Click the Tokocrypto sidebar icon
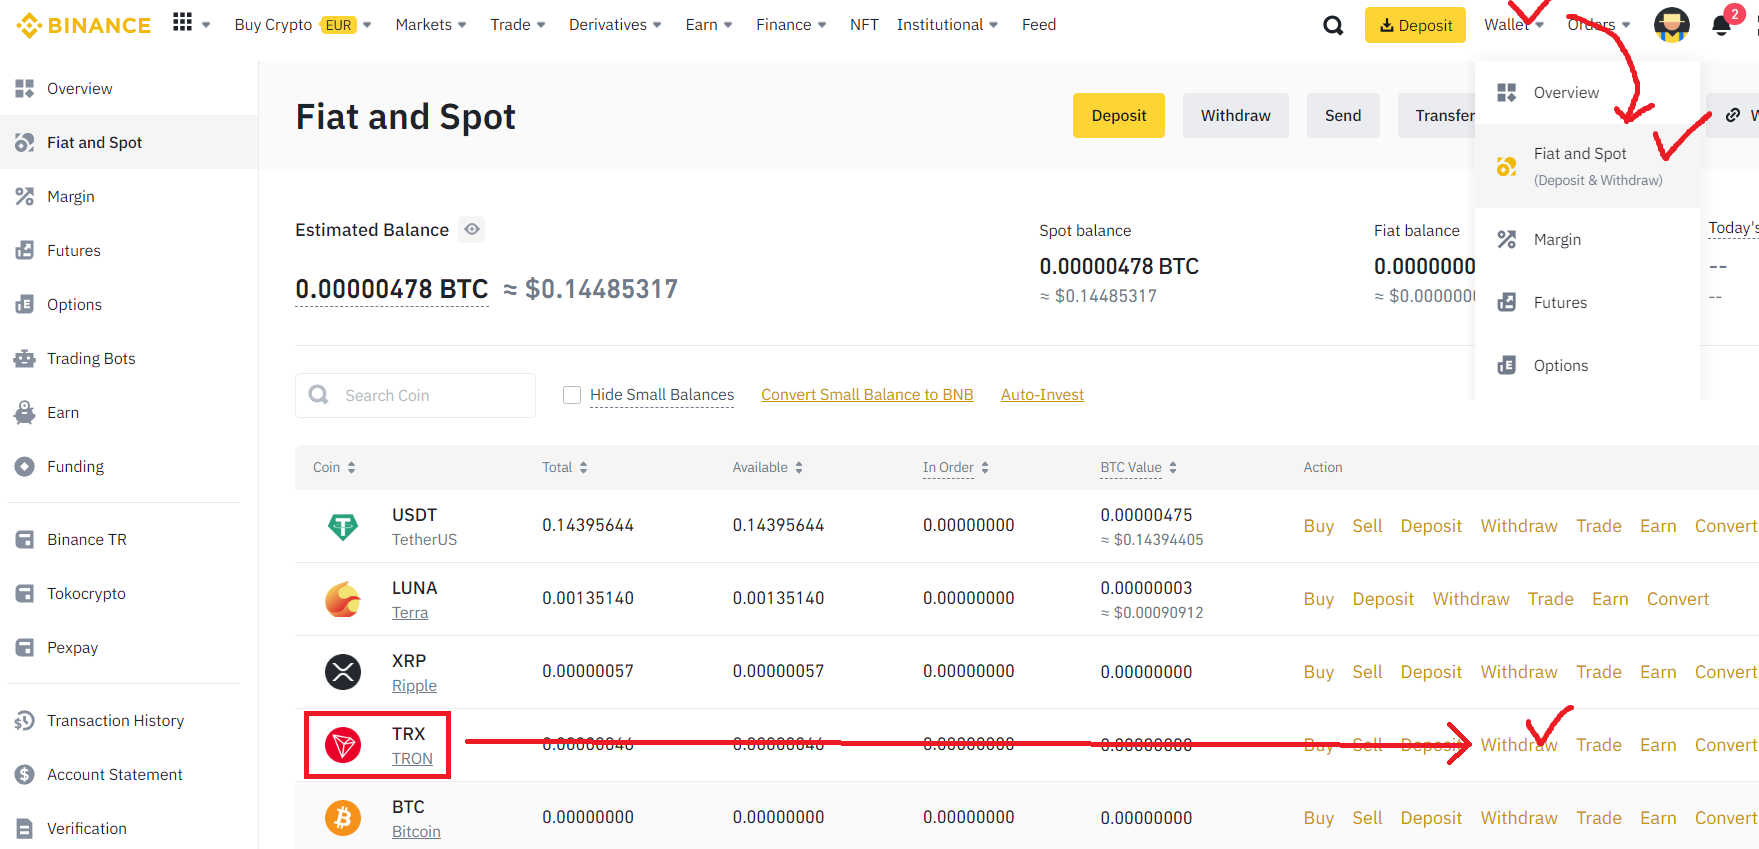This screenshot has width=1759, height=849. click(x=25, y=594)
